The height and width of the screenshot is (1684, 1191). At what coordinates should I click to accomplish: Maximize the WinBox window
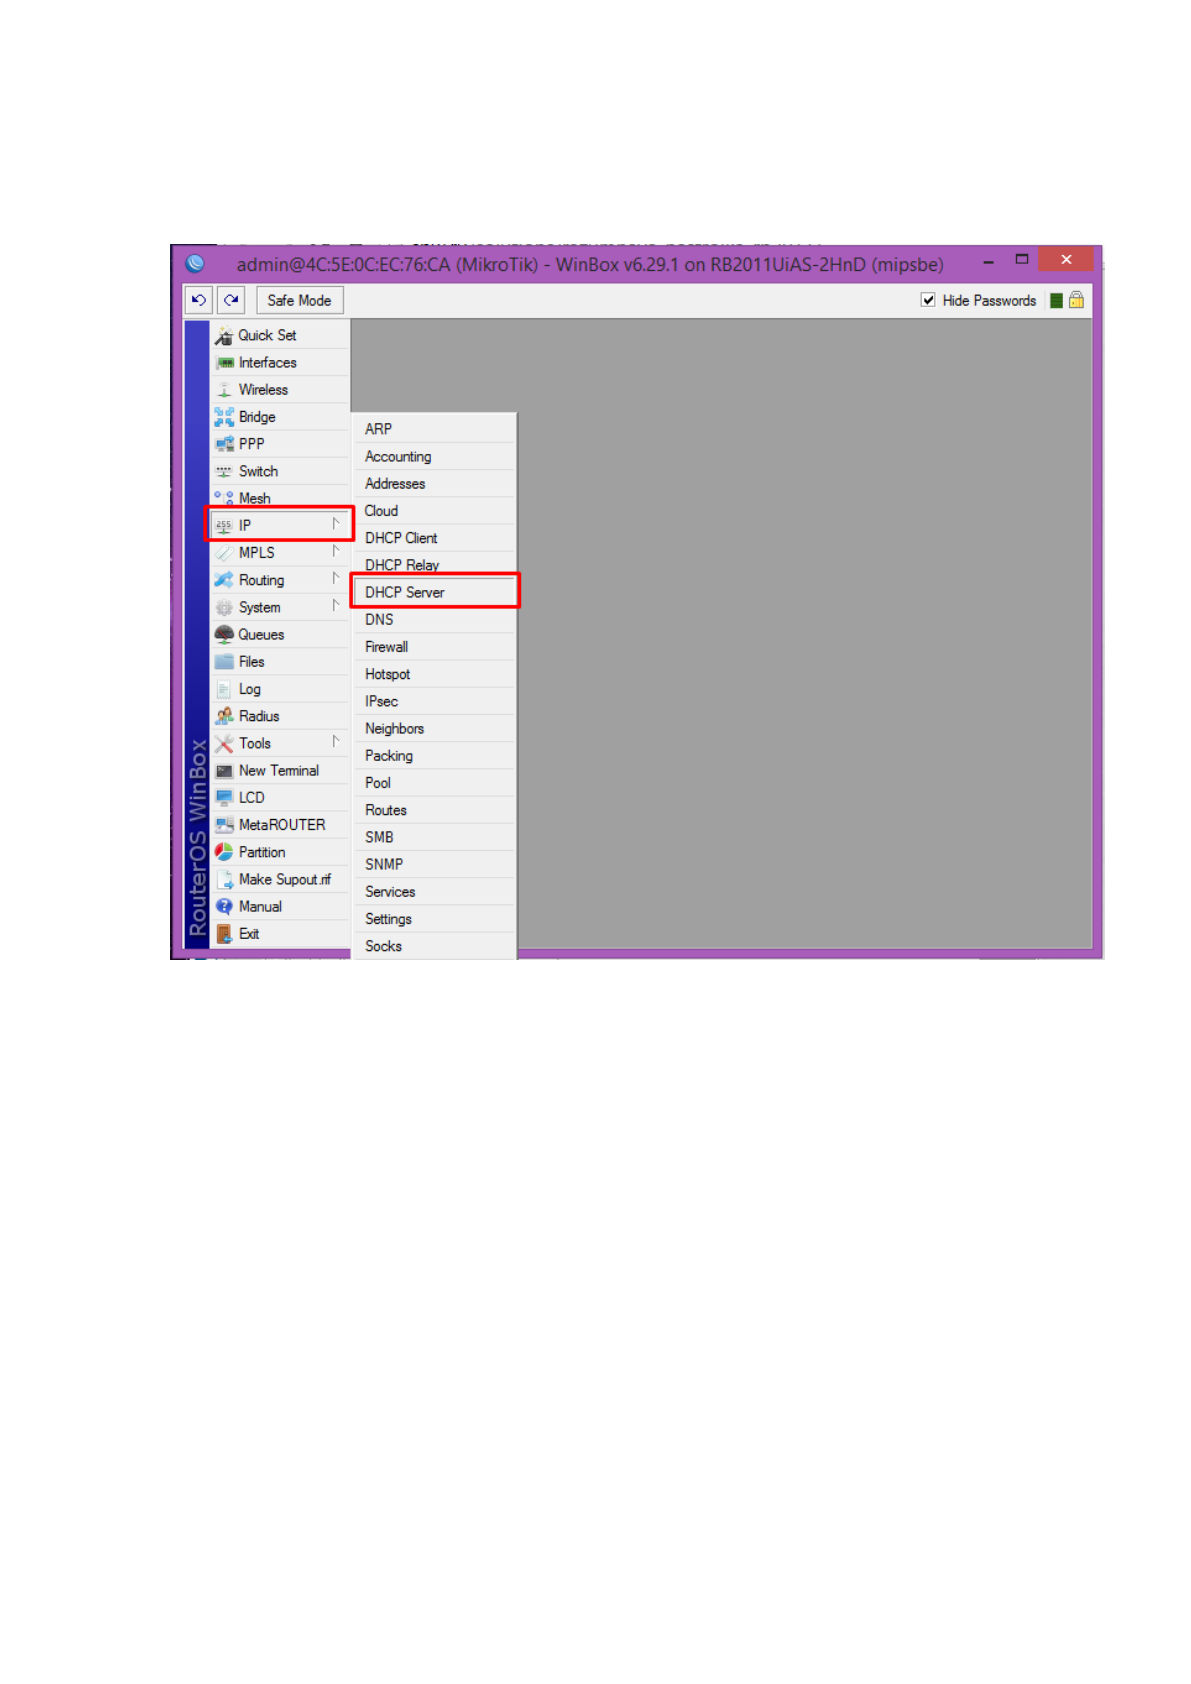[1021, 259]
